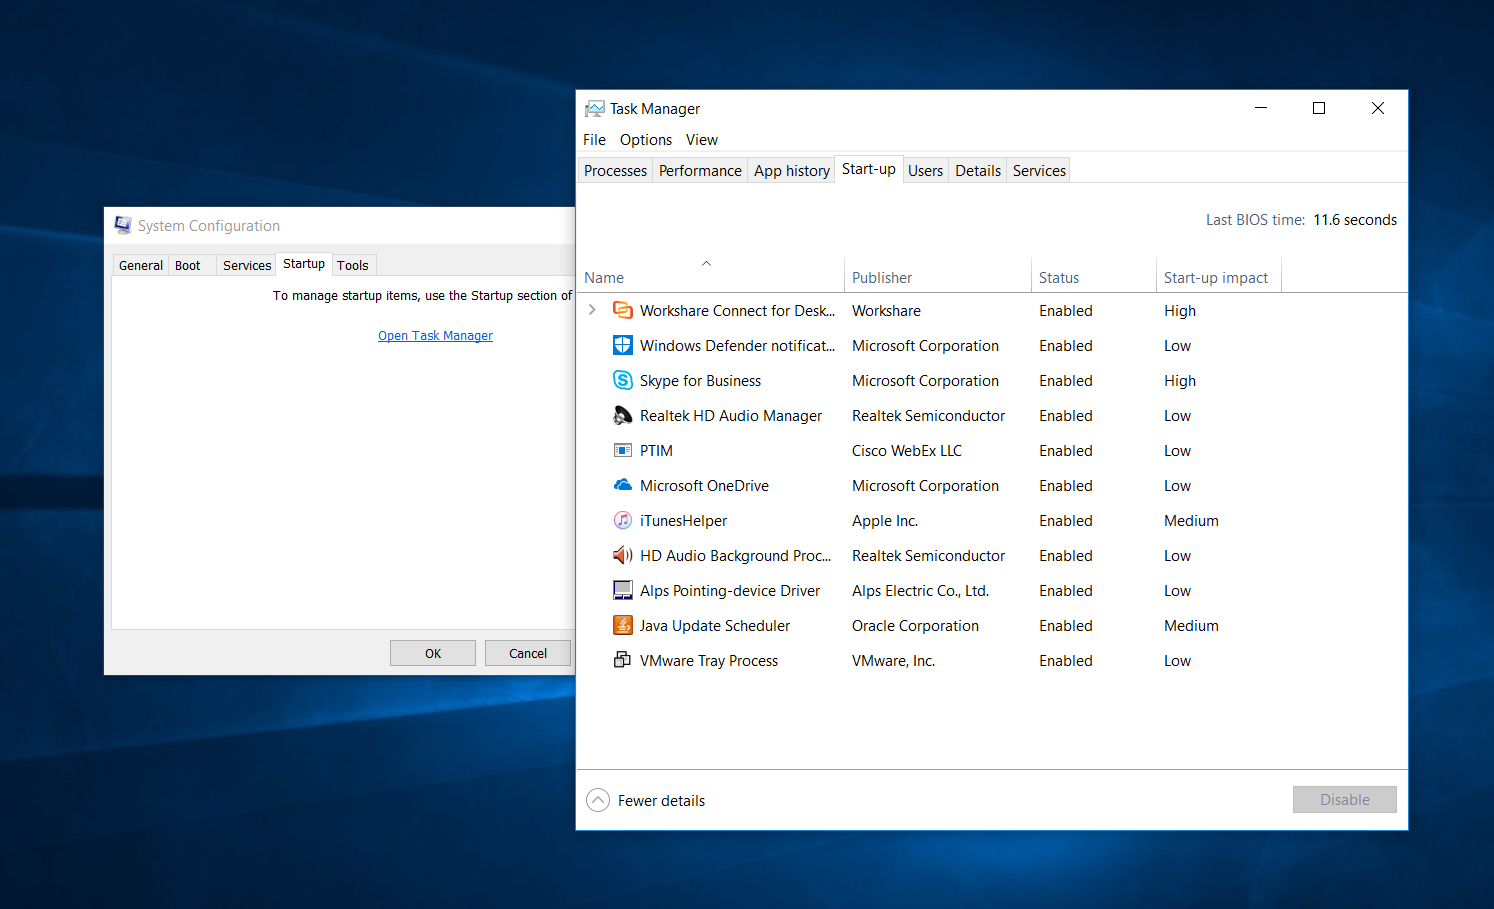Click the Disable button

[x=1345, y=799]
